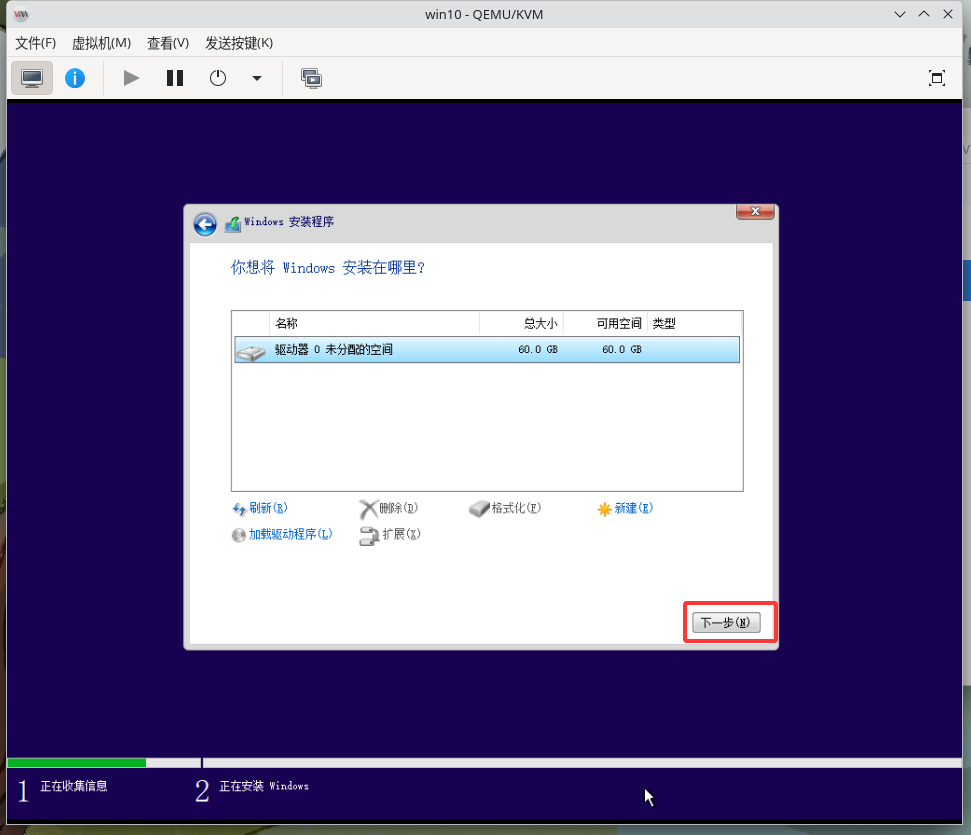971x835 pixels.
Task: Open the 虚拟机(M) menu
Action: point(102,43)
